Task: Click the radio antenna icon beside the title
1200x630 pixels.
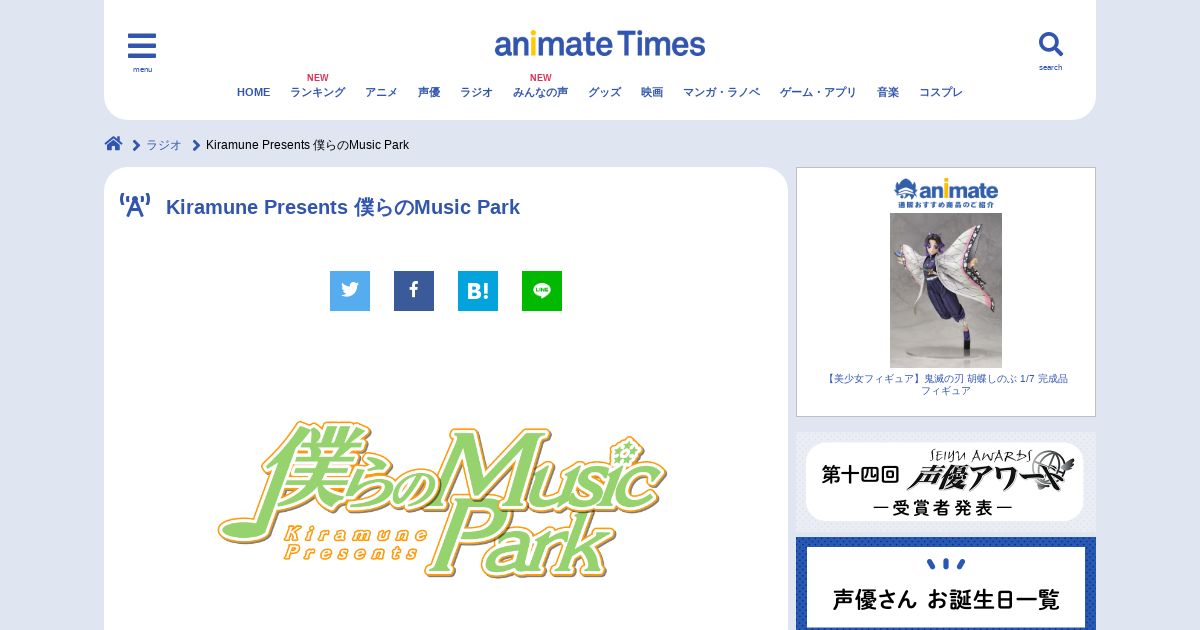Action: pos(135,205)
